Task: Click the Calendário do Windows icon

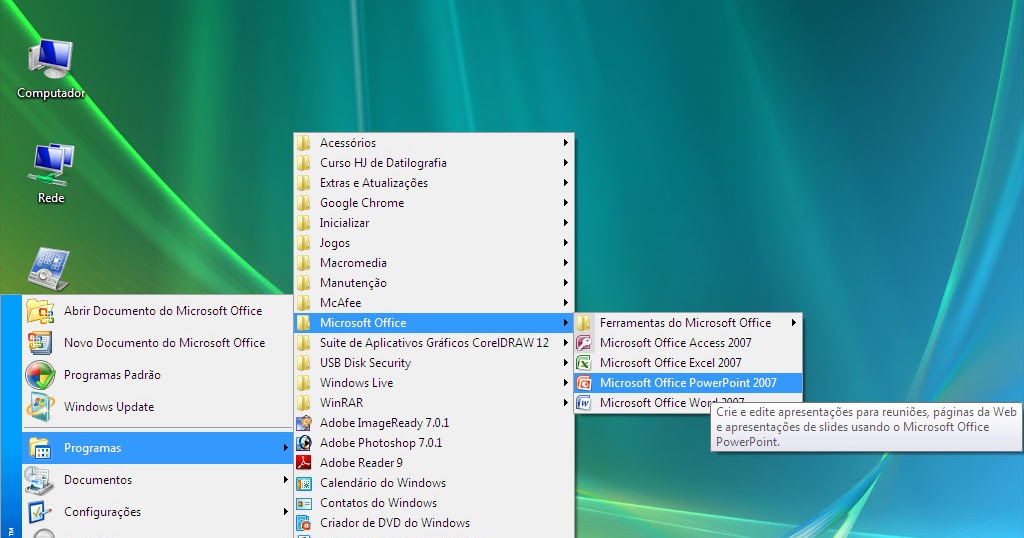Action: pyautogui.click(x=304, y=483)
